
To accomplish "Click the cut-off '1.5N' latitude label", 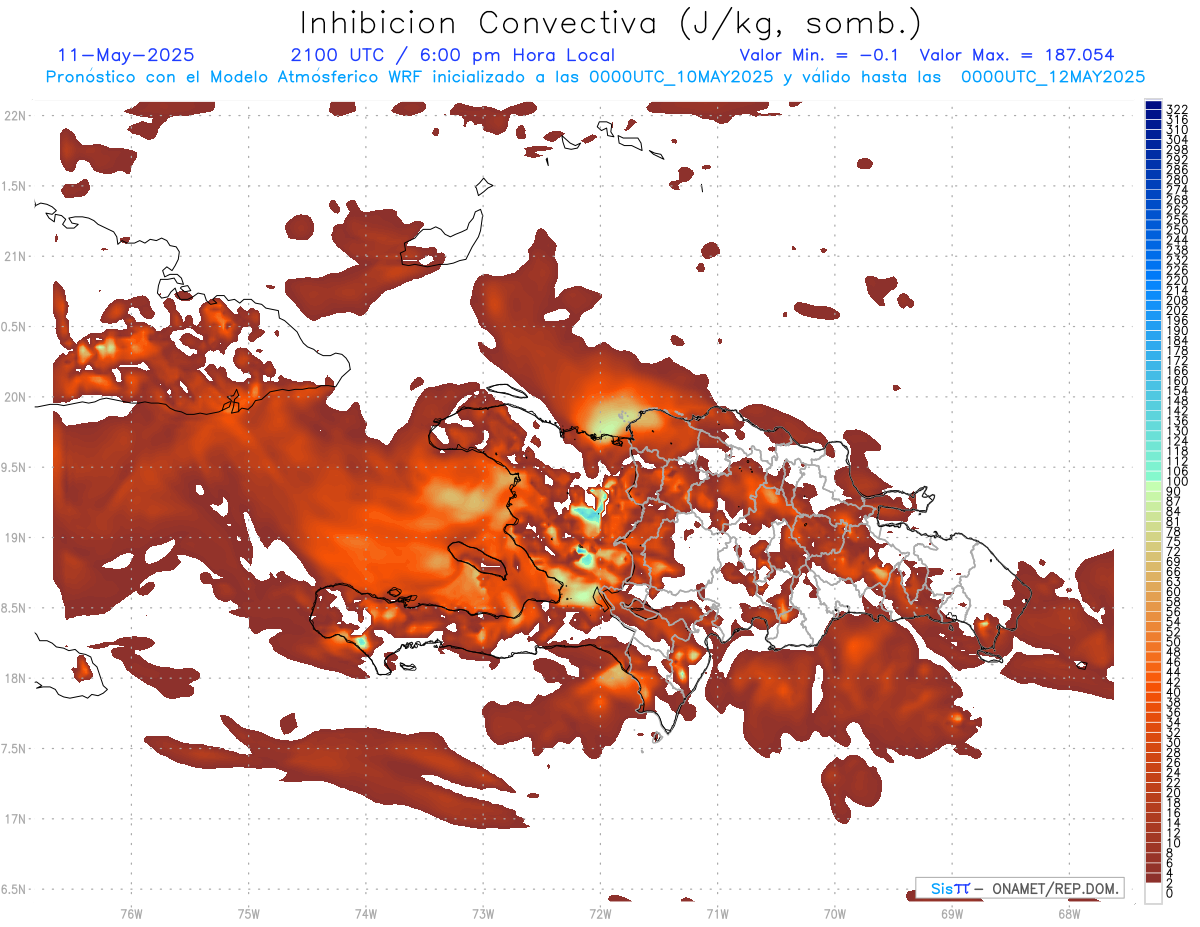I will coord(14,186).
